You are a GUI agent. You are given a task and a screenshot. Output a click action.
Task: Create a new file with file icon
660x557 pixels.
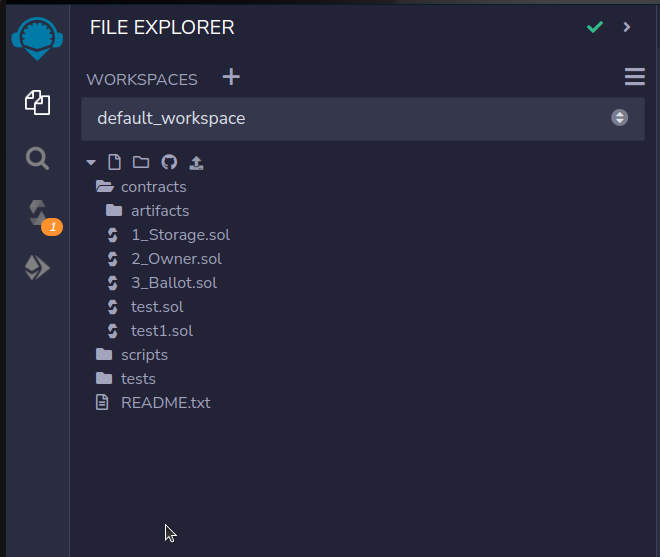point(114,162)
